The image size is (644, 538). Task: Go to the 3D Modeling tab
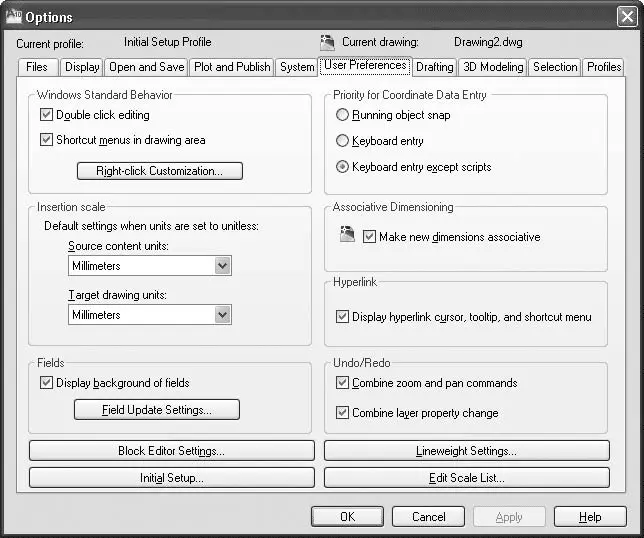(x=493, y=67)
